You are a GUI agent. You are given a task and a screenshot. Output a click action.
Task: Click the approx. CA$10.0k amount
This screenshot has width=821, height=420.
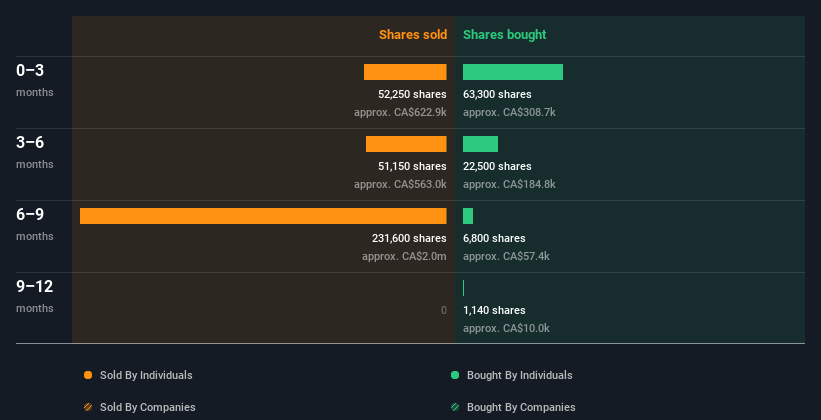click(506, 328)
